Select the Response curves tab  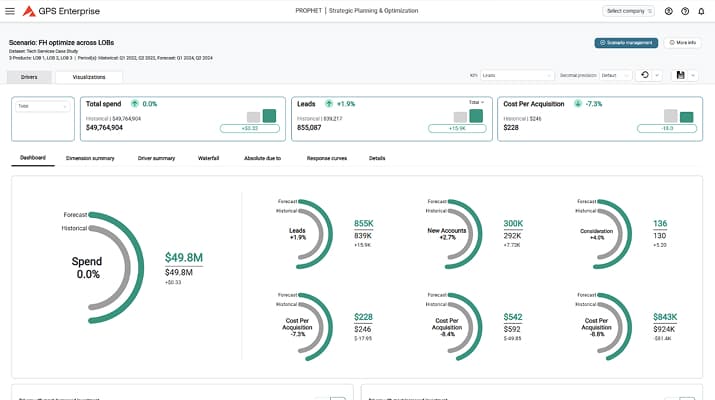click(x=326, y=158)
